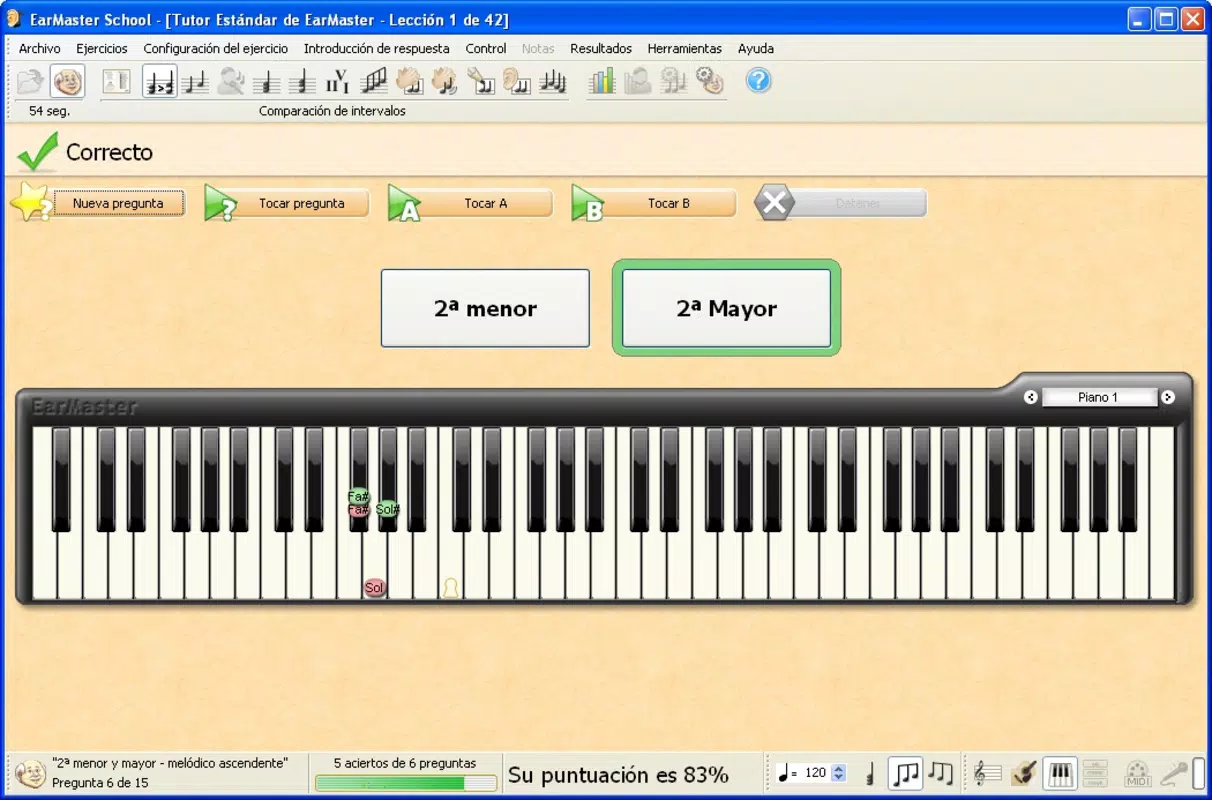Toggle melodic descending playback mode
This screenshot has height=800, width=1212.
tap(940, 773)
